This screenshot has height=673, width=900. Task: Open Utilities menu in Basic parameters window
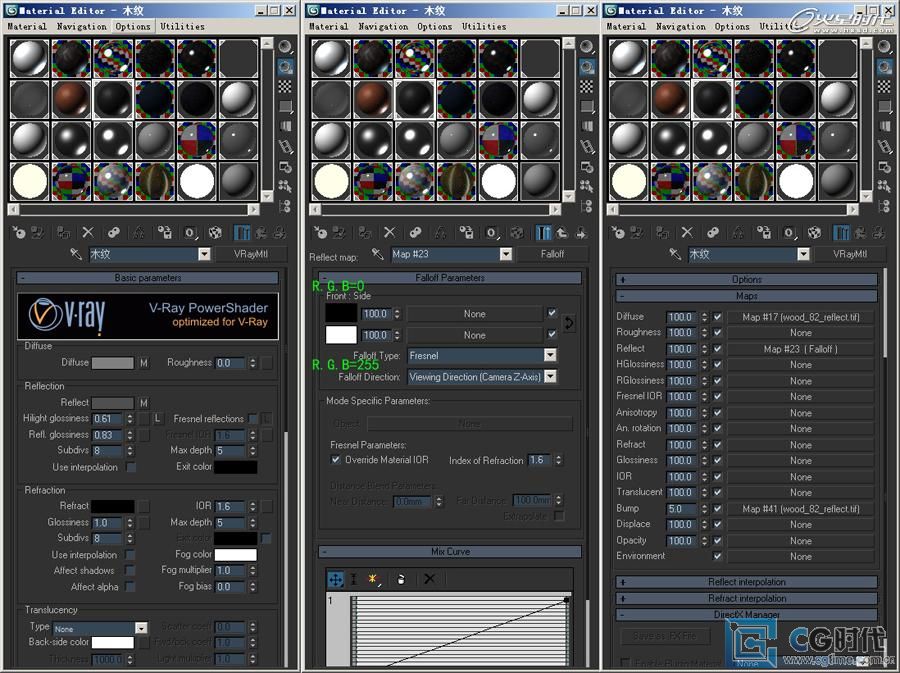click(x=182, y=26)
